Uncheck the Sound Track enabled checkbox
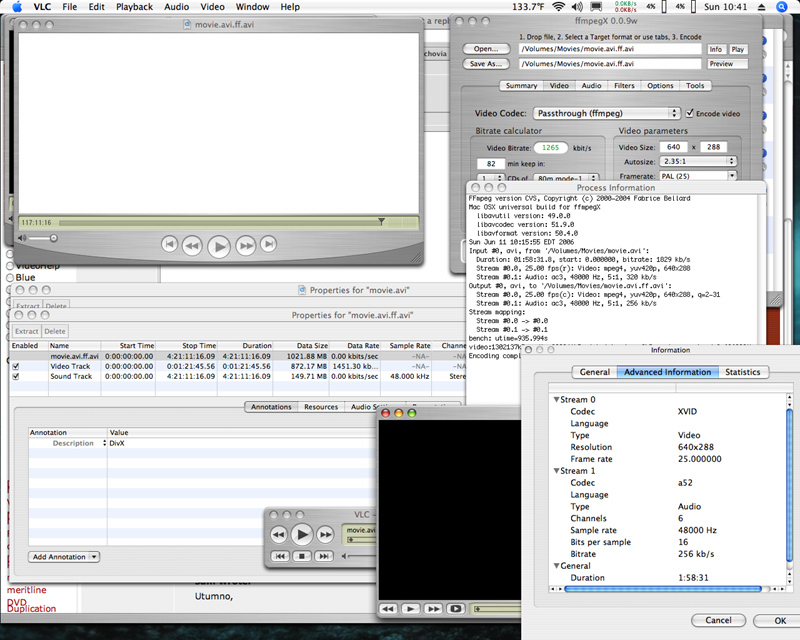This screenshot has width=800, height=640. point(16,377)
